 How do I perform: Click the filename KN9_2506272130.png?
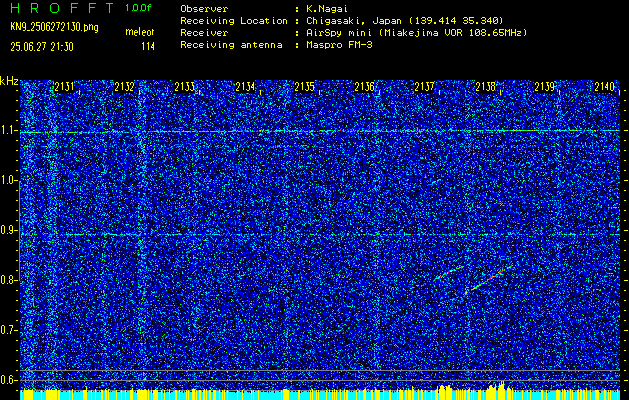coord(54,27)
